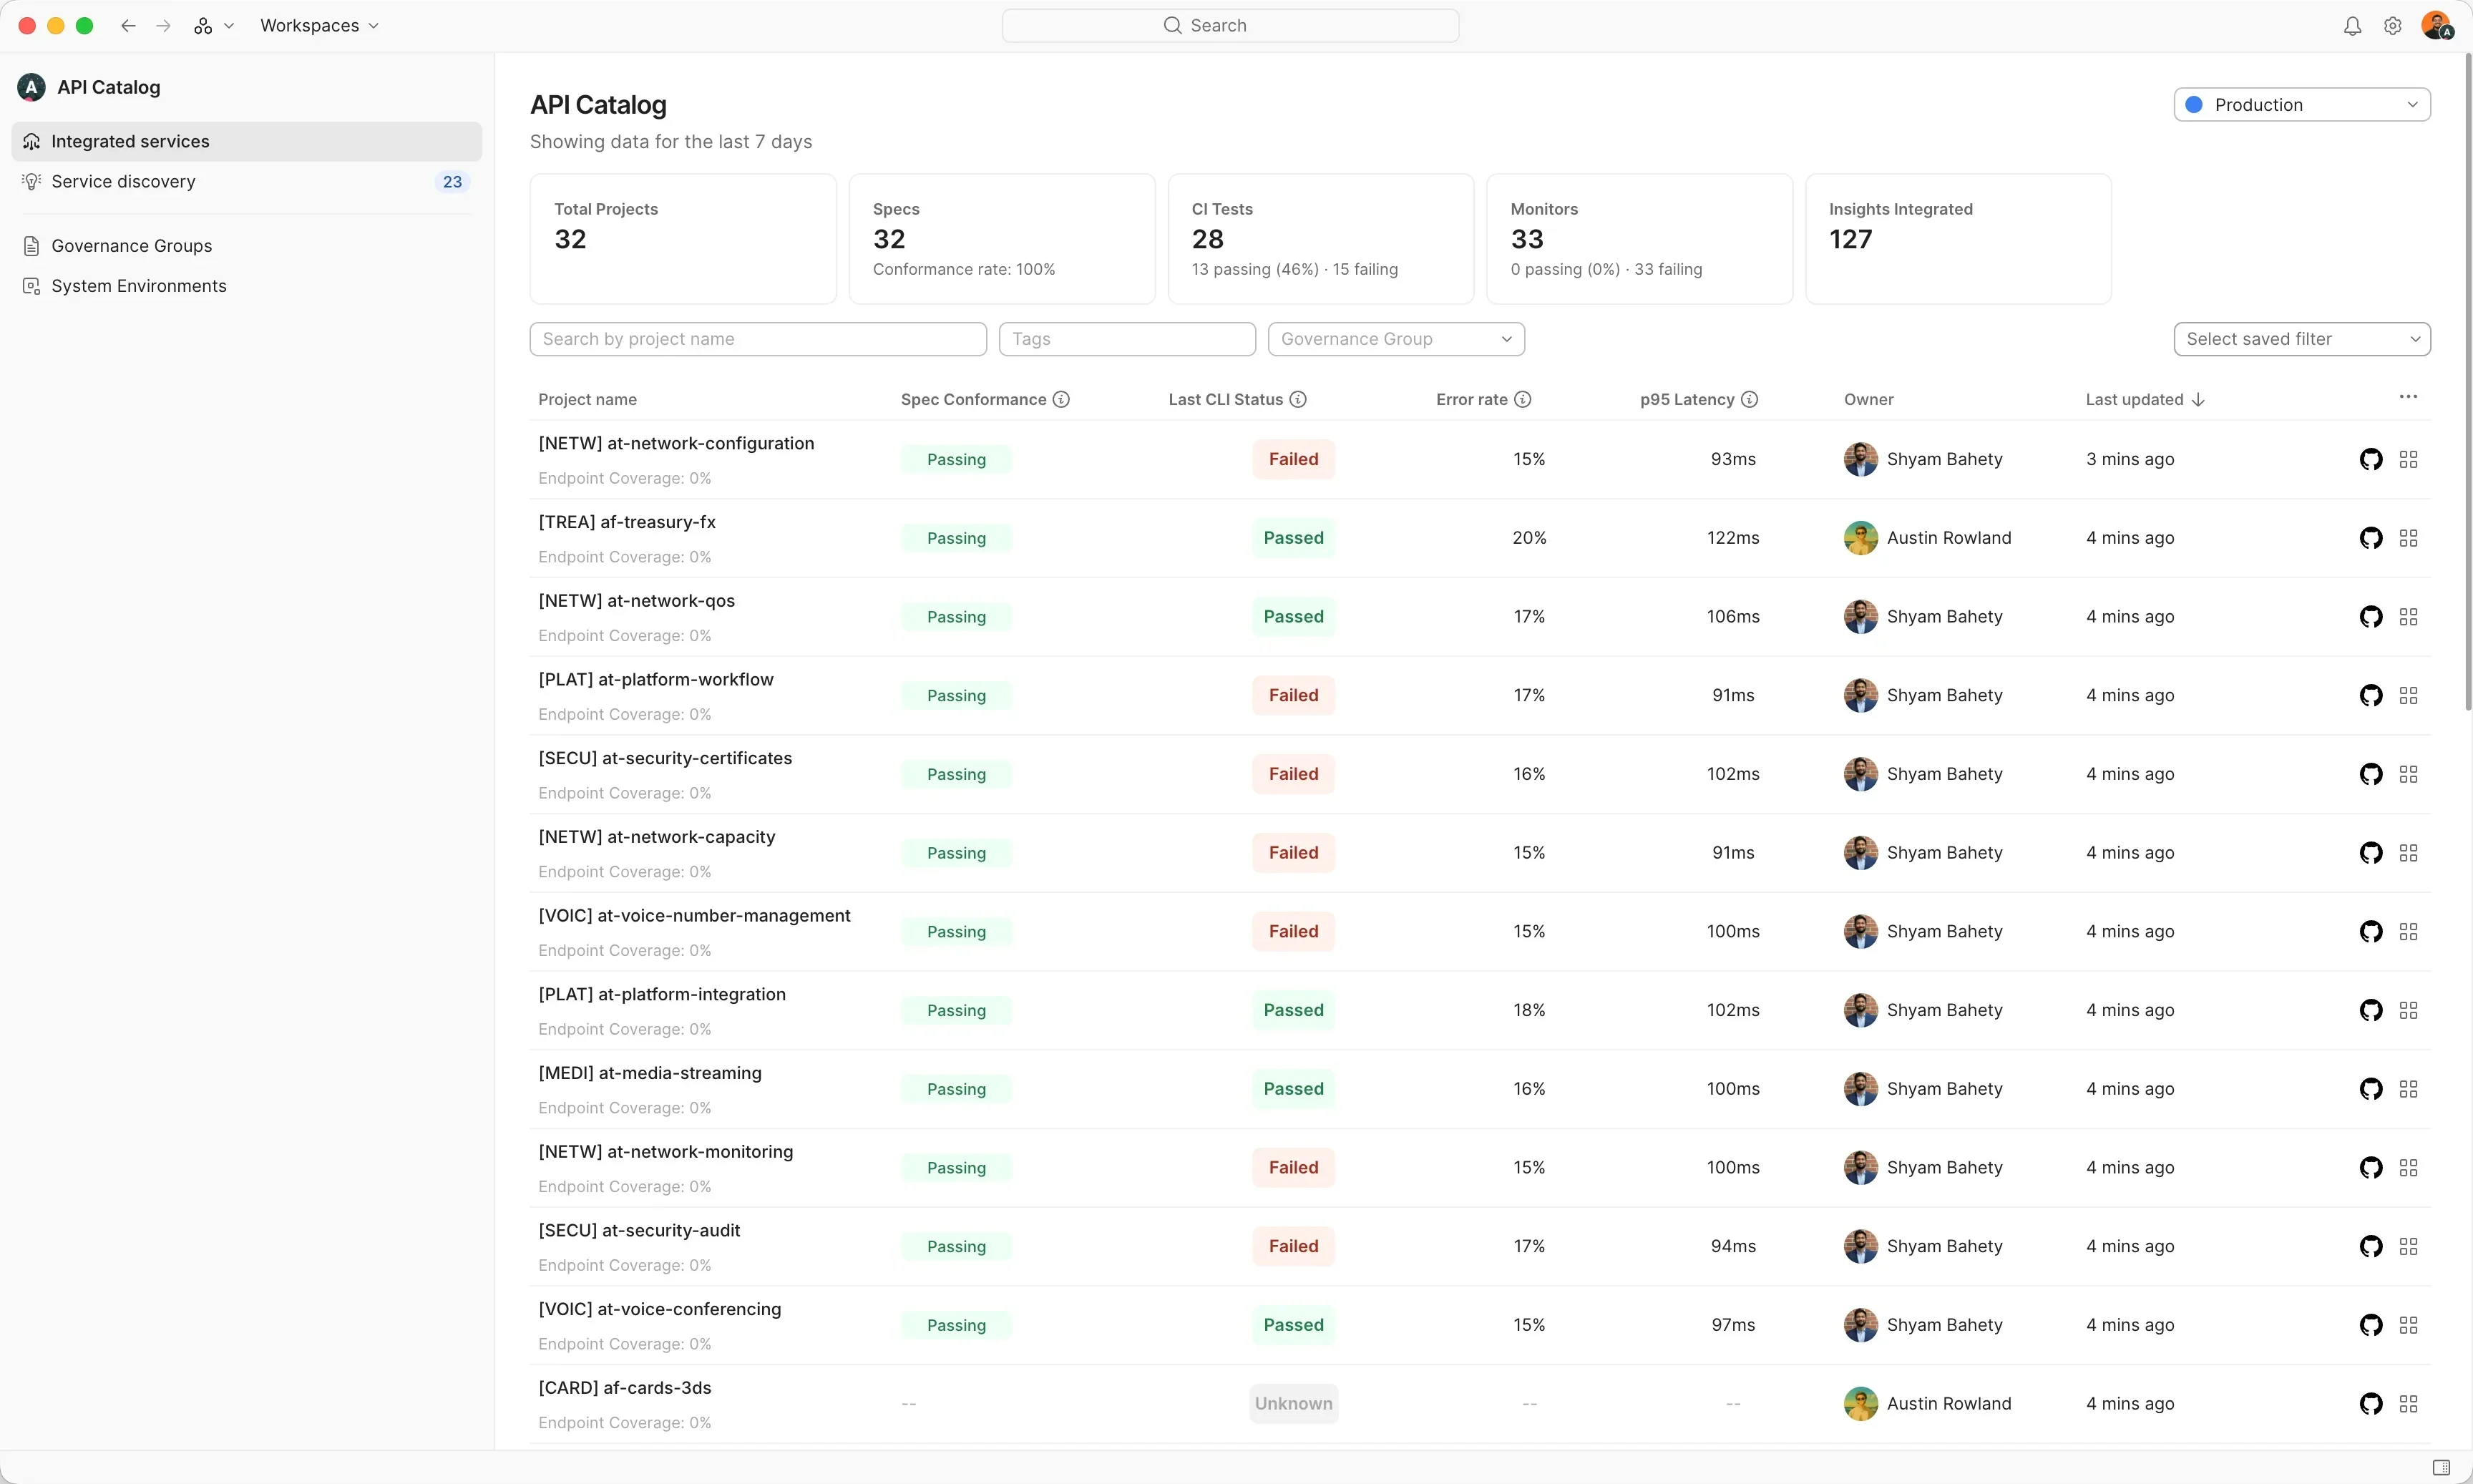Open GitHub icon for at-media-streaming
Viewport: 2473px width, 1484px height.
point(2371,1089)
